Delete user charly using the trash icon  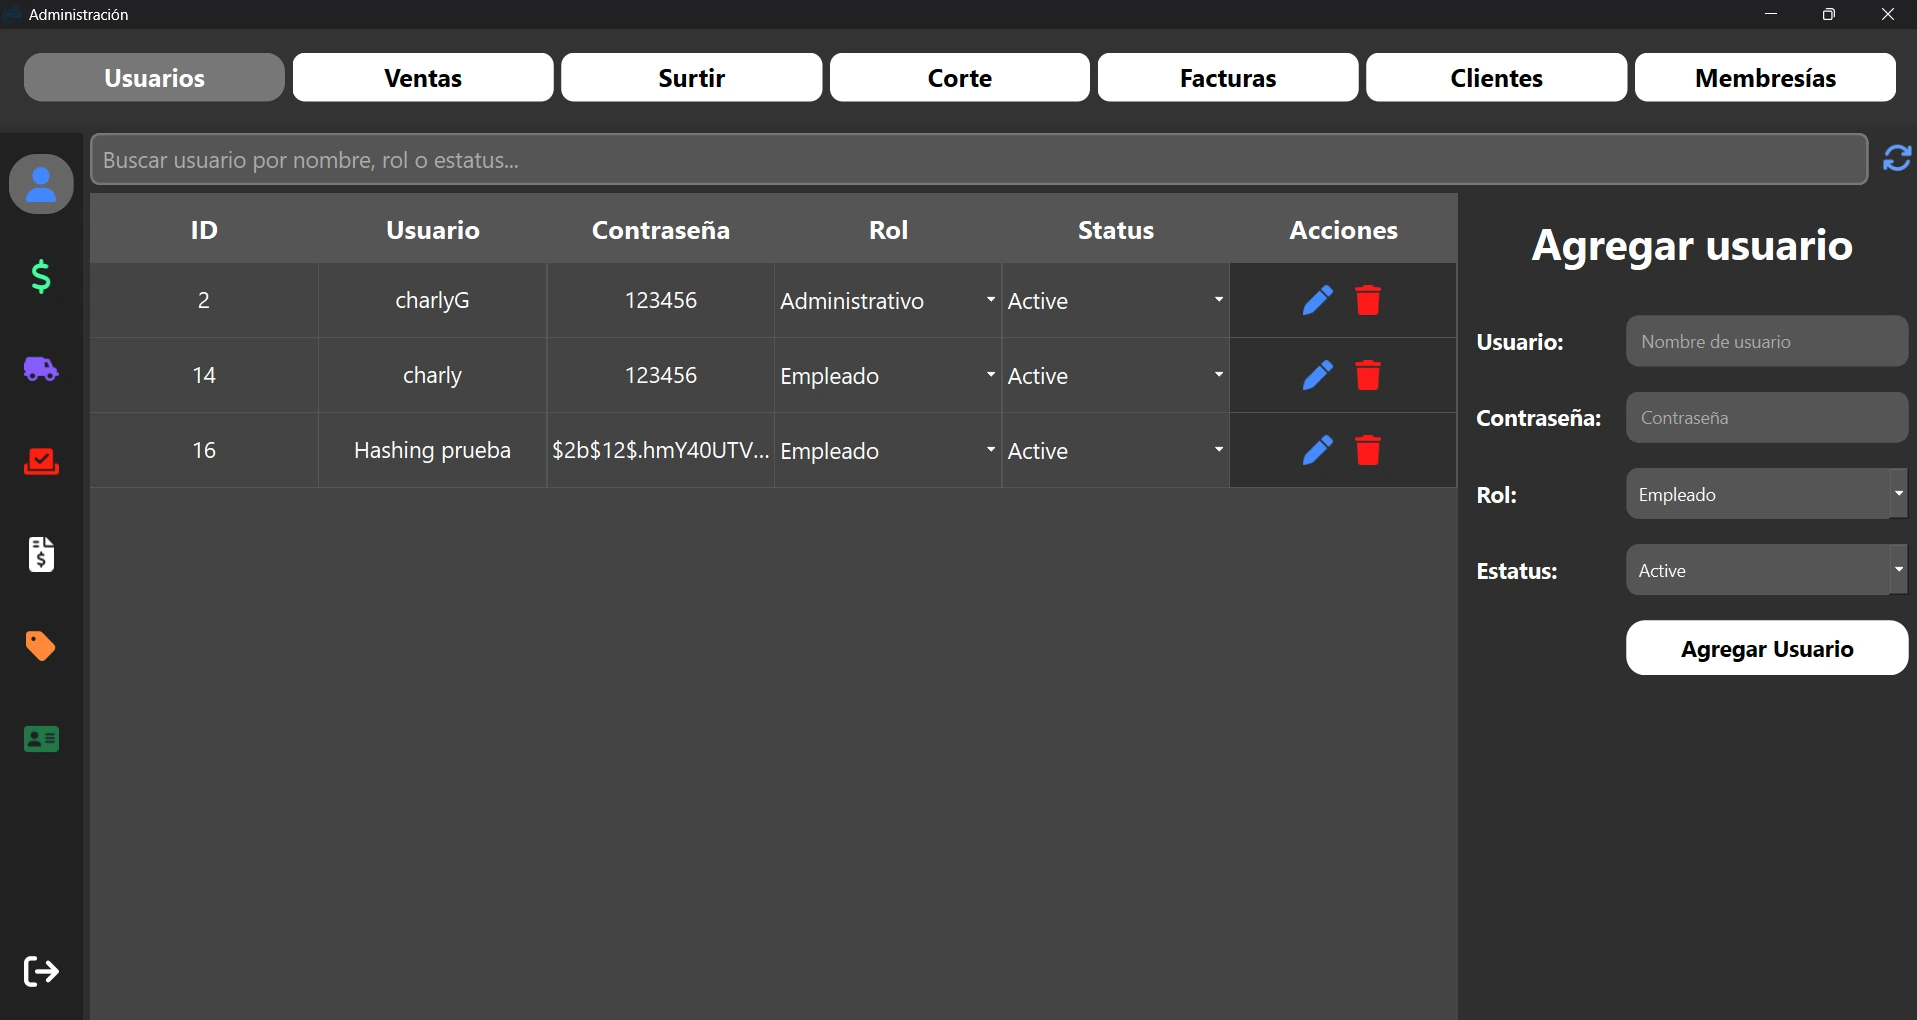click(x=1368, y=375)
